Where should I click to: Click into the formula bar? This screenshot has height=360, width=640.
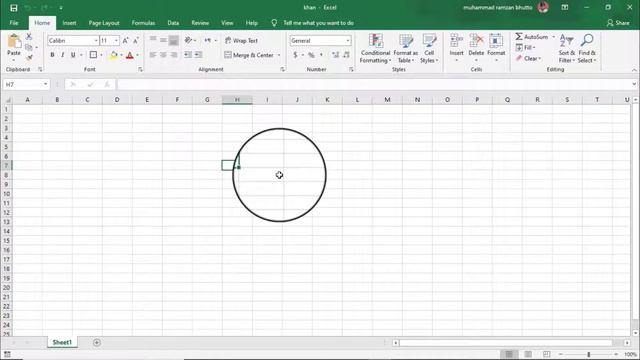[373, 84]
